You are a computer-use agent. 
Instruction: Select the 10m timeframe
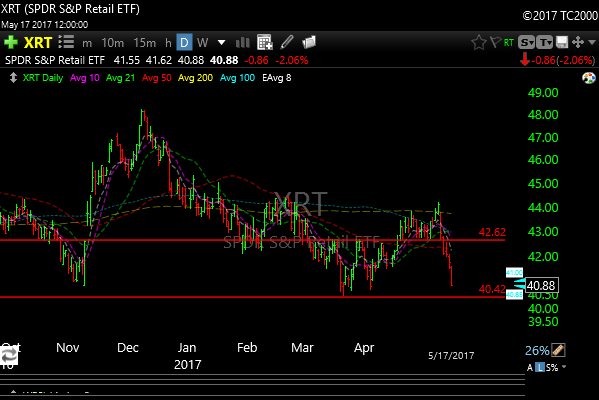tap(113, 43)
